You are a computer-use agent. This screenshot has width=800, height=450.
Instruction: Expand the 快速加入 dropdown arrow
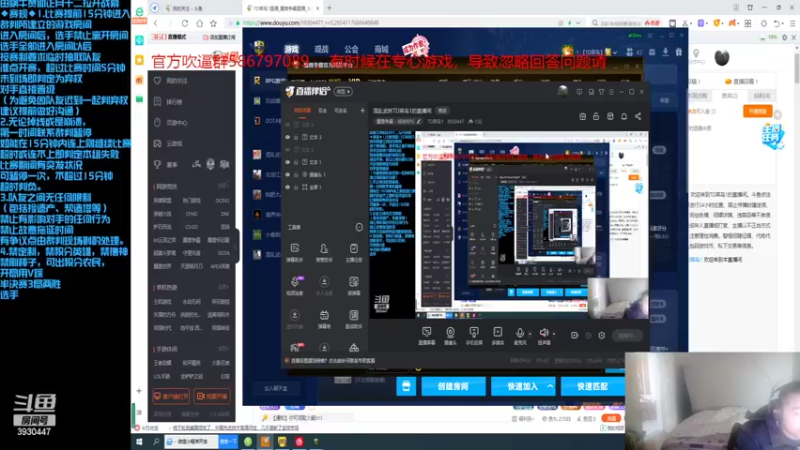point(550,386)
